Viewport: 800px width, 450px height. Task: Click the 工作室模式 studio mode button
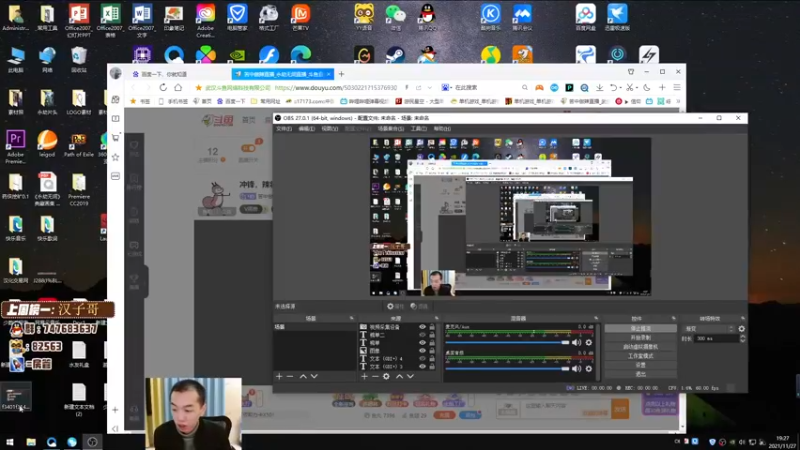click(641, 356)
